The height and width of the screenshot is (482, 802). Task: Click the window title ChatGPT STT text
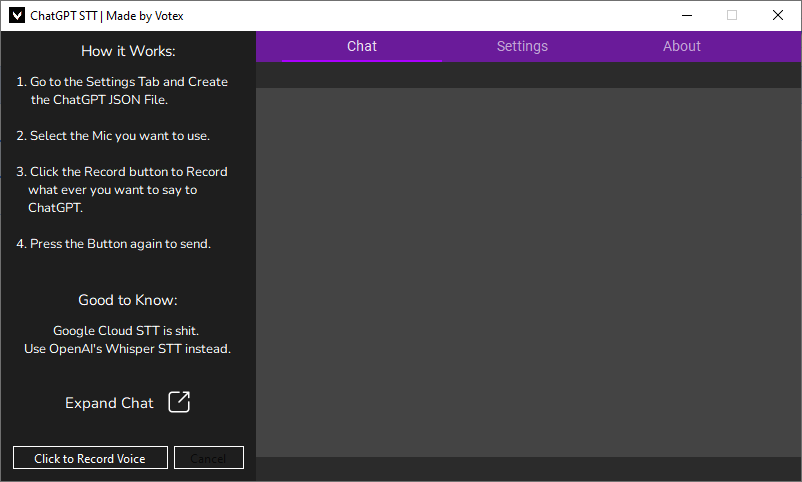106,16
